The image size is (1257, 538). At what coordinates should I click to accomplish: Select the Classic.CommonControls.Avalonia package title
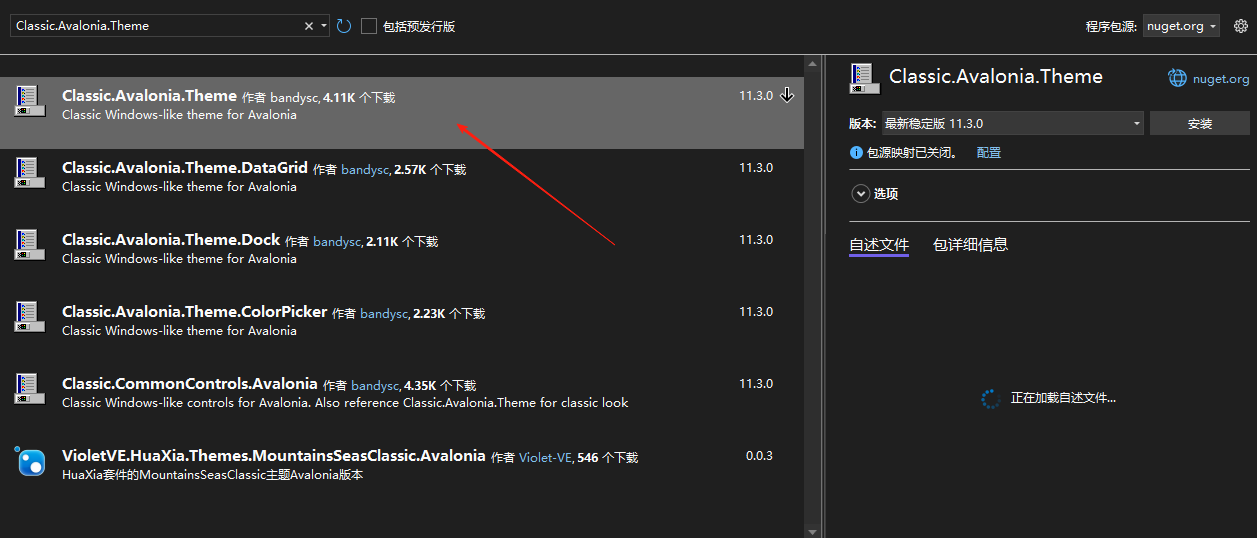[190, 384]
